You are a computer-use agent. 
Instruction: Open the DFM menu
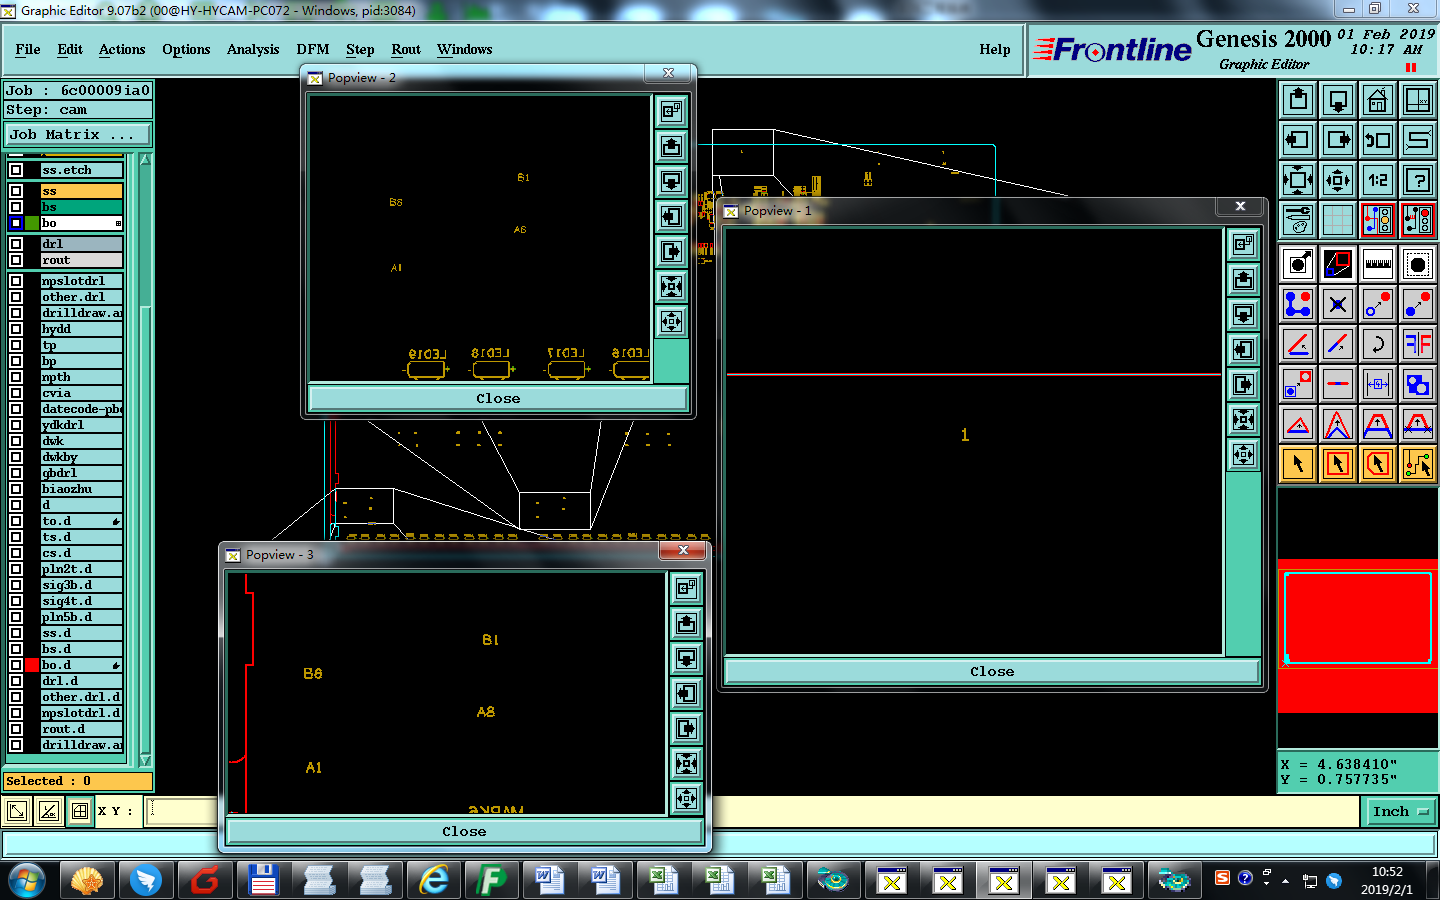point(313,49)
